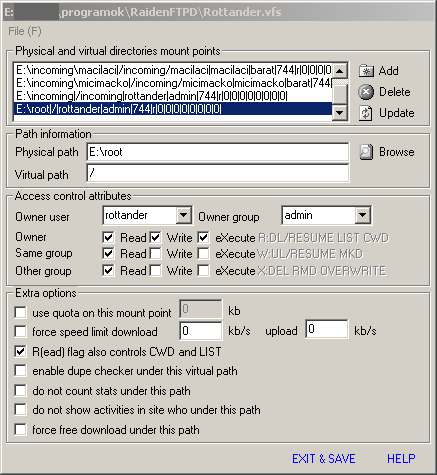Enable Same group eXecute checkbox
Screen dimensions: 437x475
pos(203,254)
